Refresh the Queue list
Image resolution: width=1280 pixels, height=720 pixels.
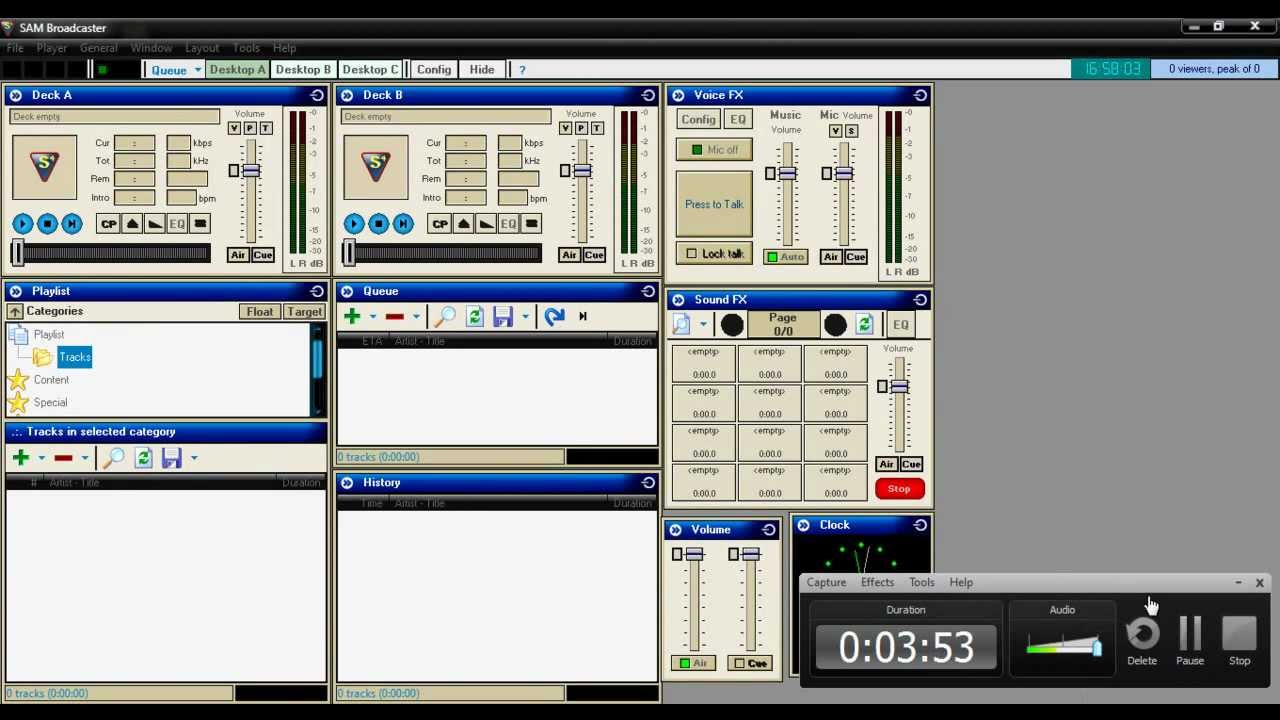click(x=475, y=316)
